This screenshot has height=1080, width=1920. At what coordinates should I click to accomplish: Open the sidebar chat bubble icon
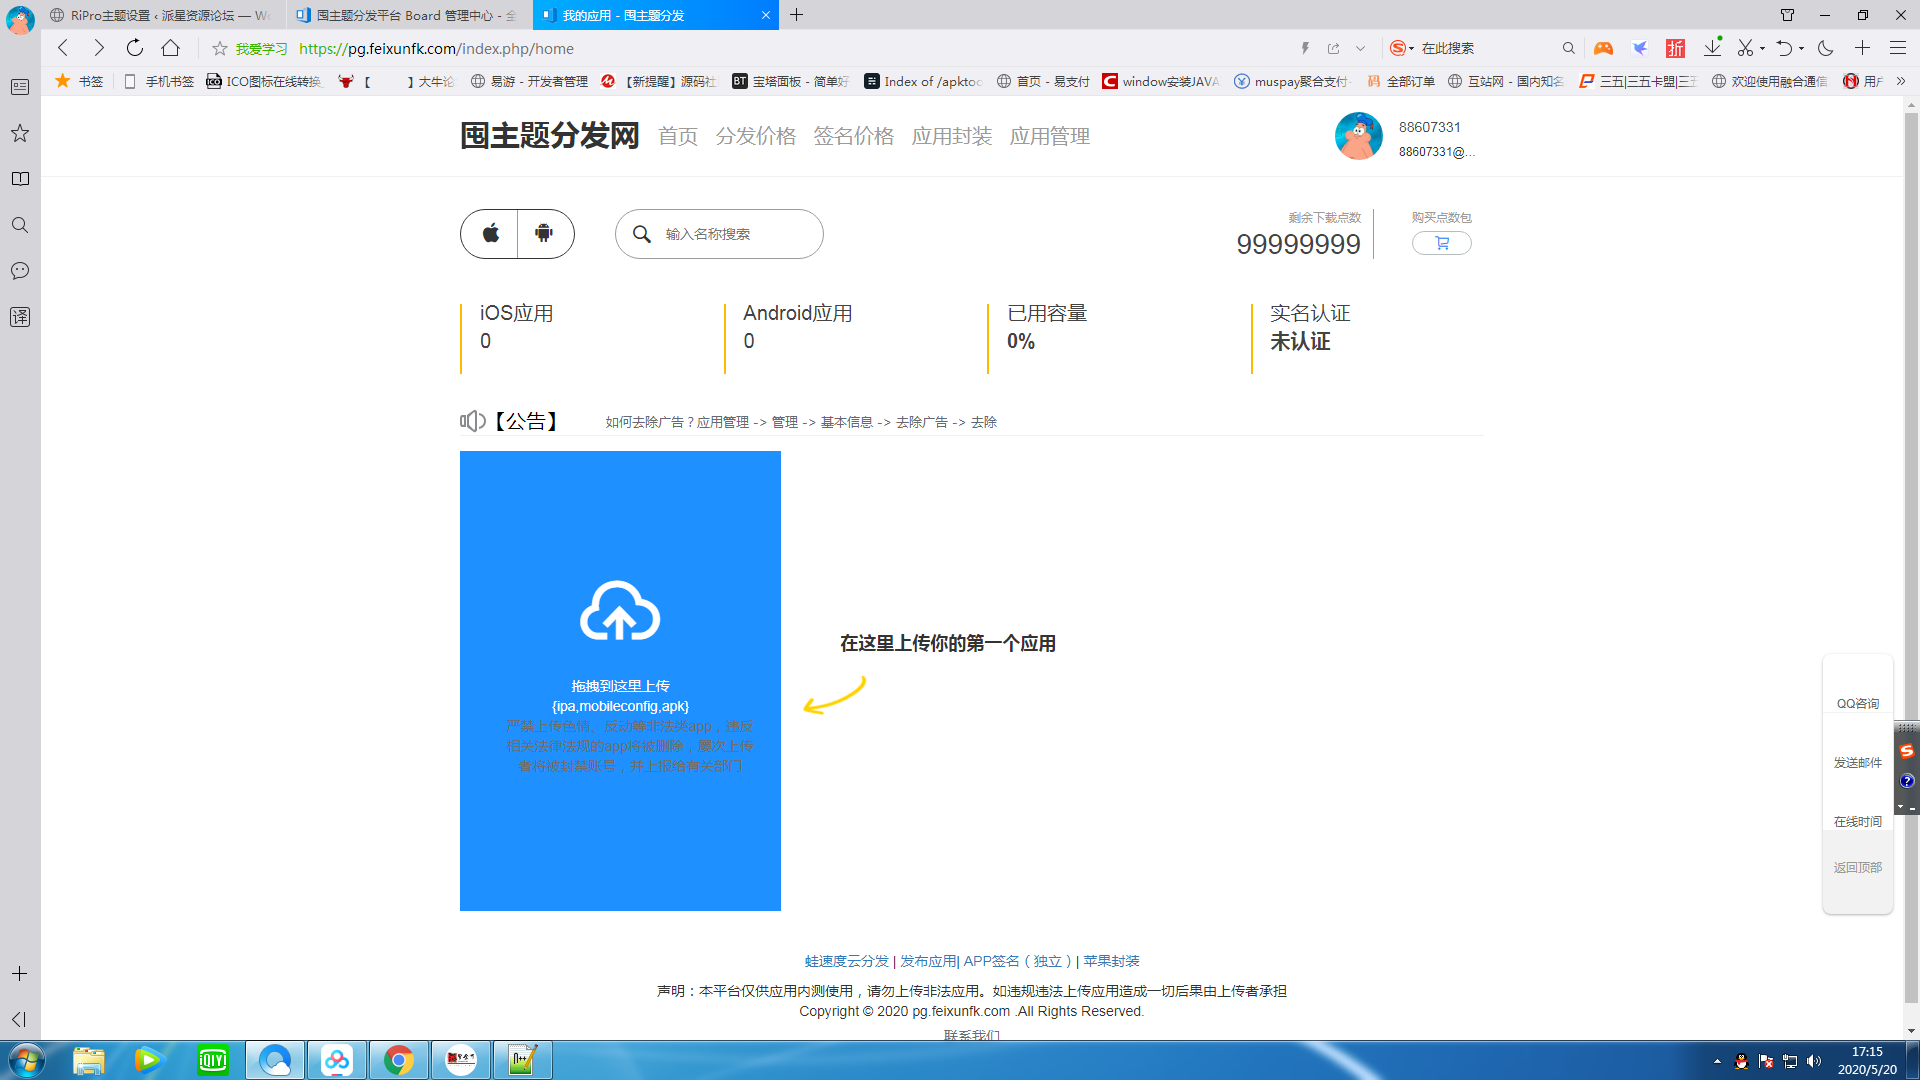[20, 271]
